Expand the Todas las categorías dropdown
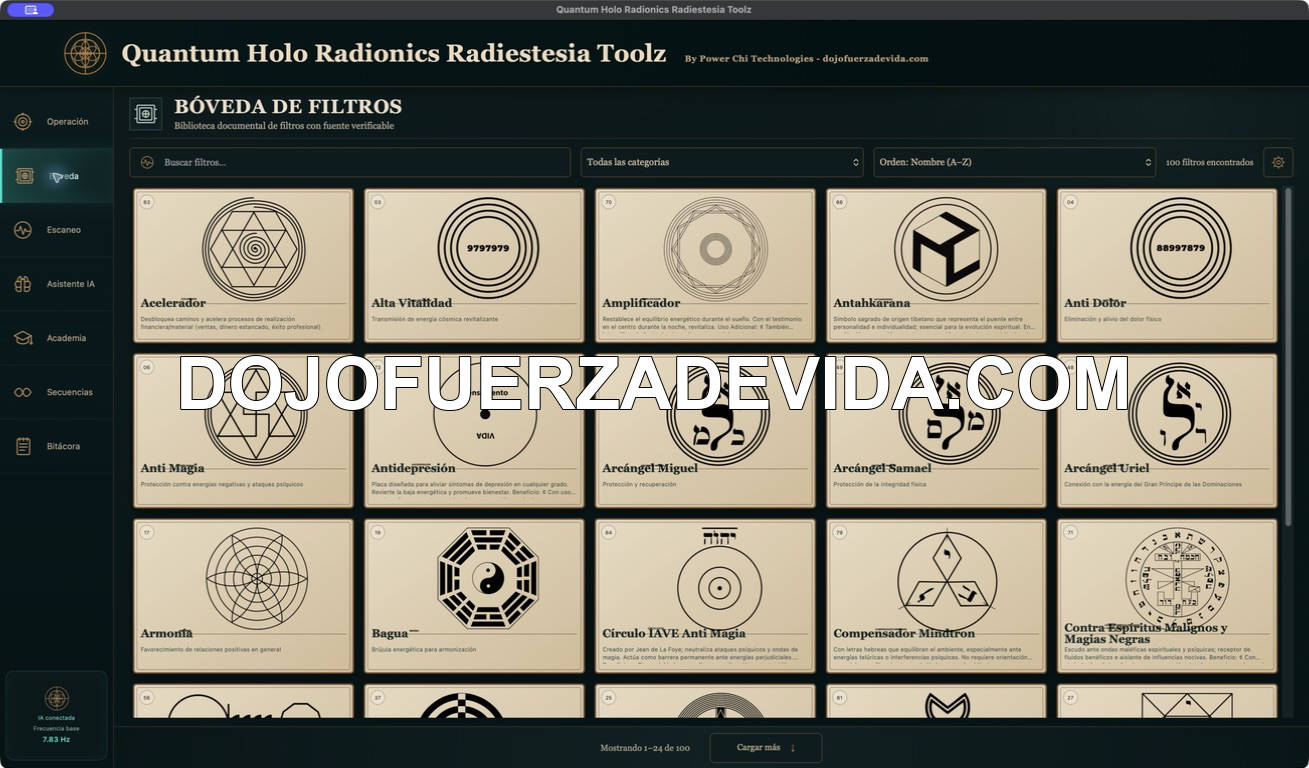The width and height of the screenshot is (1309, 768). [722, 162]
